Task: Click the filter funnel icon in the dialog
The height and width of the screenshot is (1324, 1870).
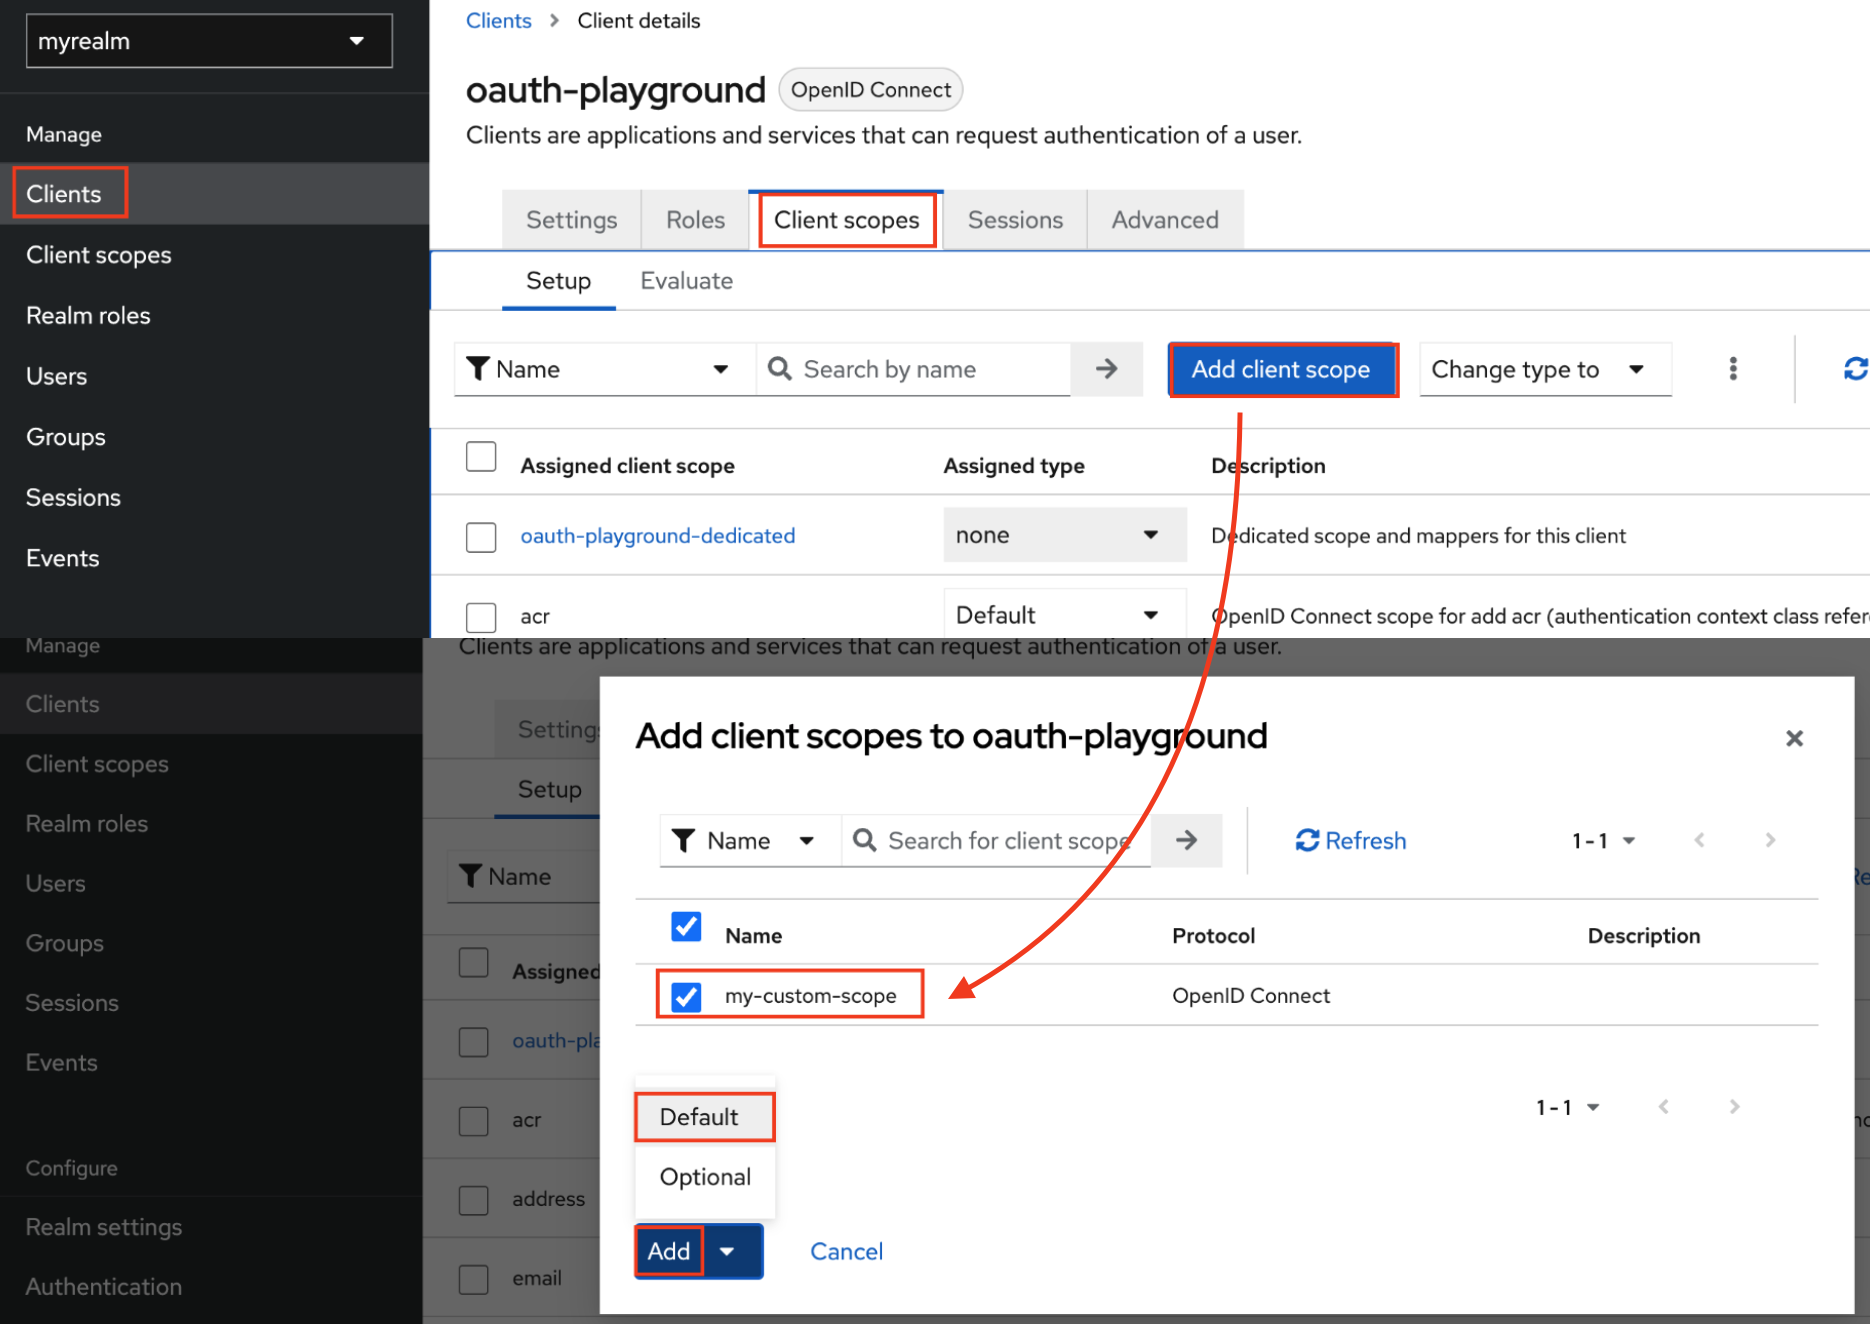Action: [683, 840]
